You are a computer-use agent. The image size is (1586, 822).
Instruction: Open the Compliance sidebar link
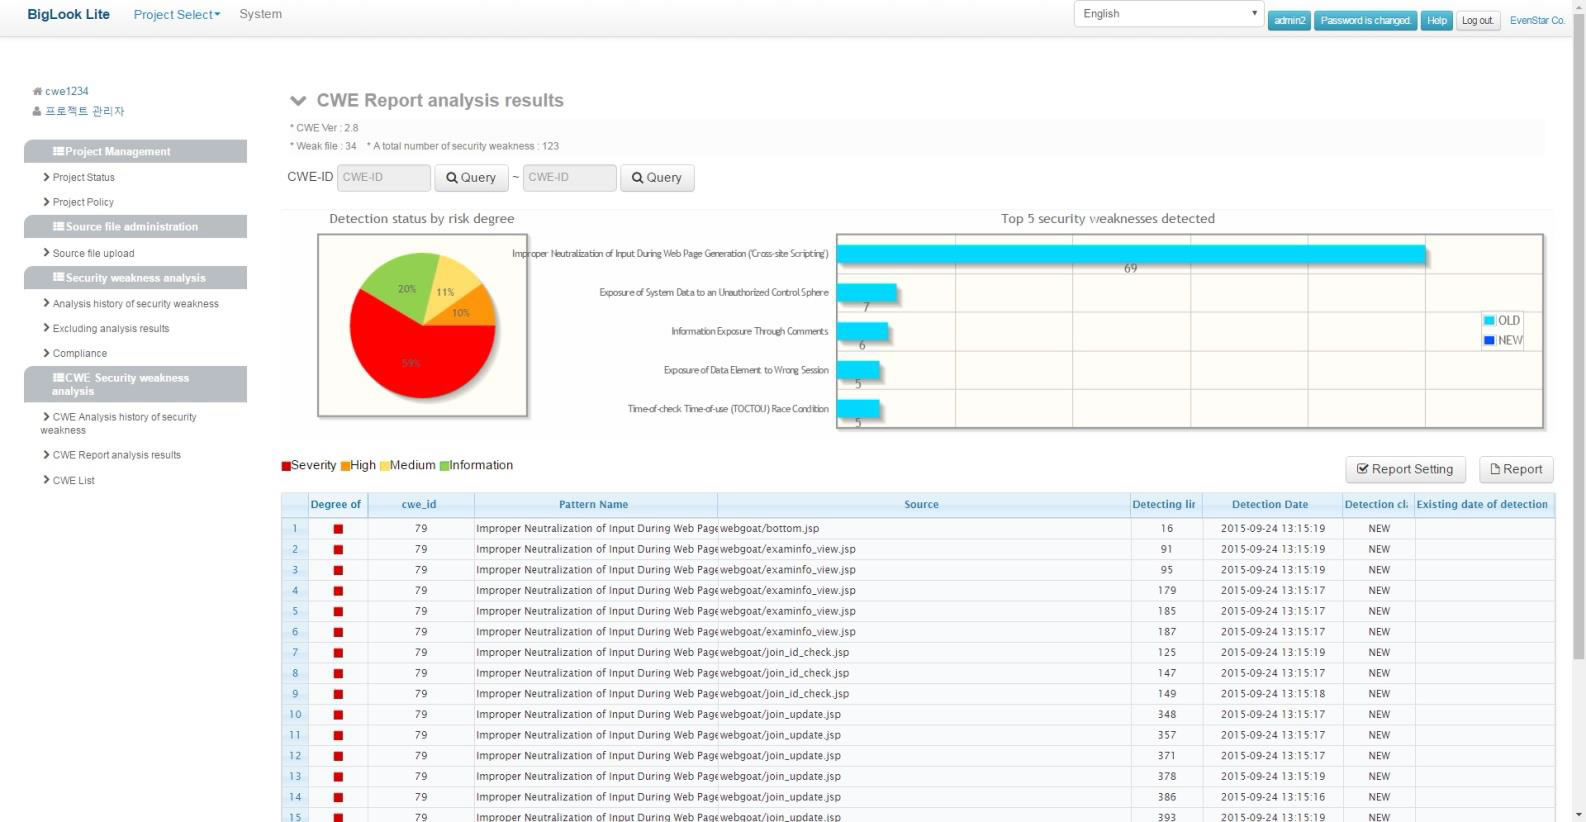pyautogui.click(x=79, y=353)
